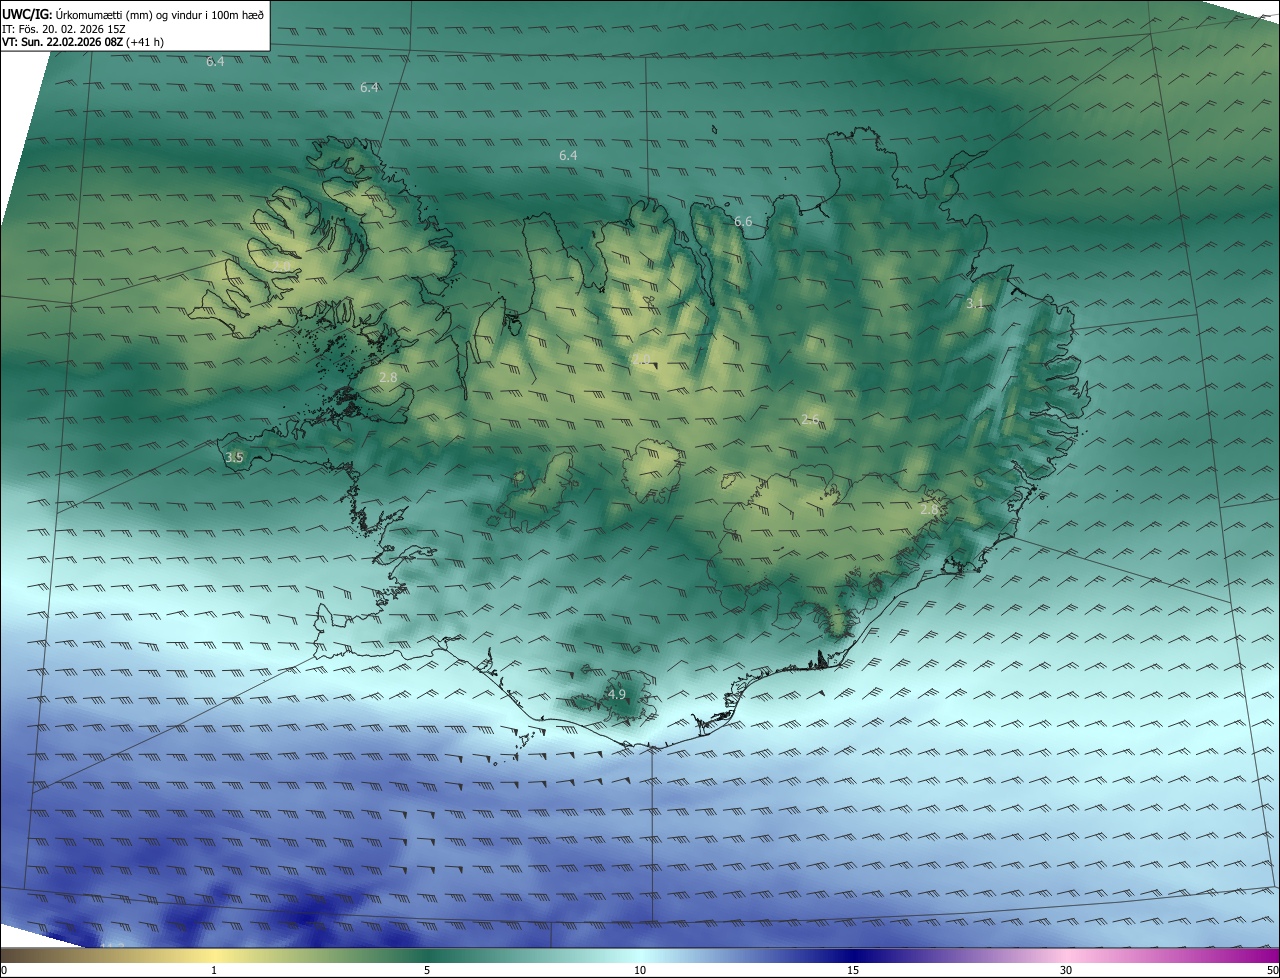Click the '0' tick on the colour scale

(x=4, y=970)
